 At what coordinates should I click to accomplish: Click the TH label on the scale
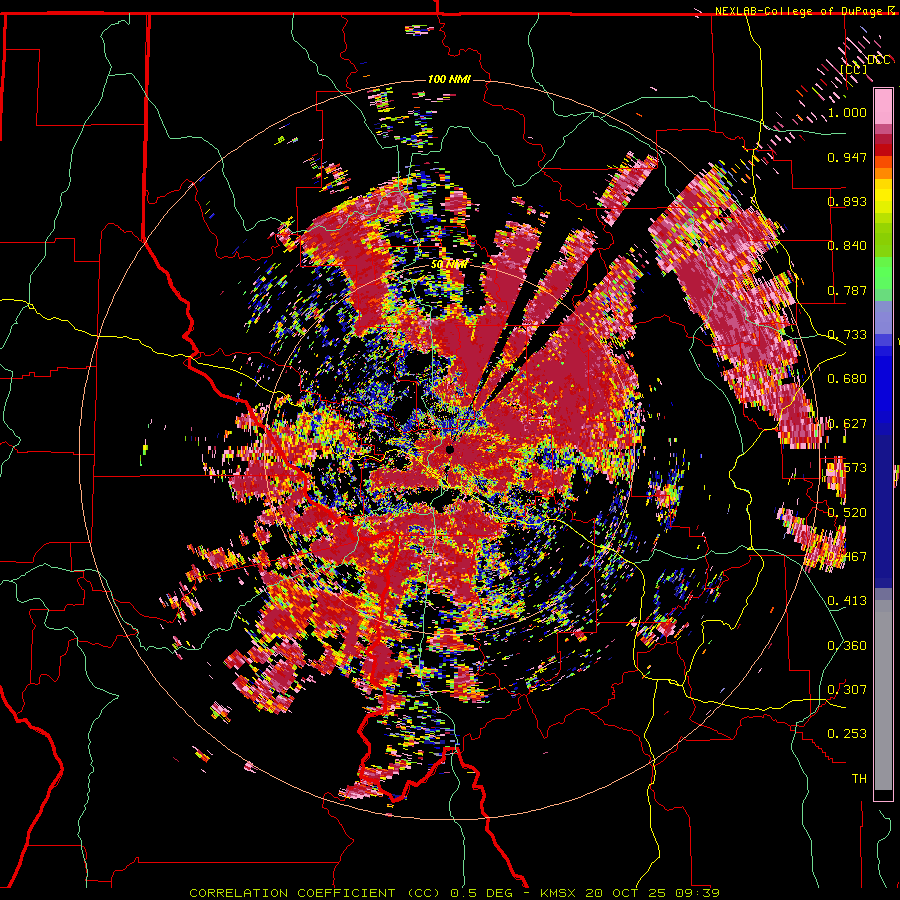(859, 779)
